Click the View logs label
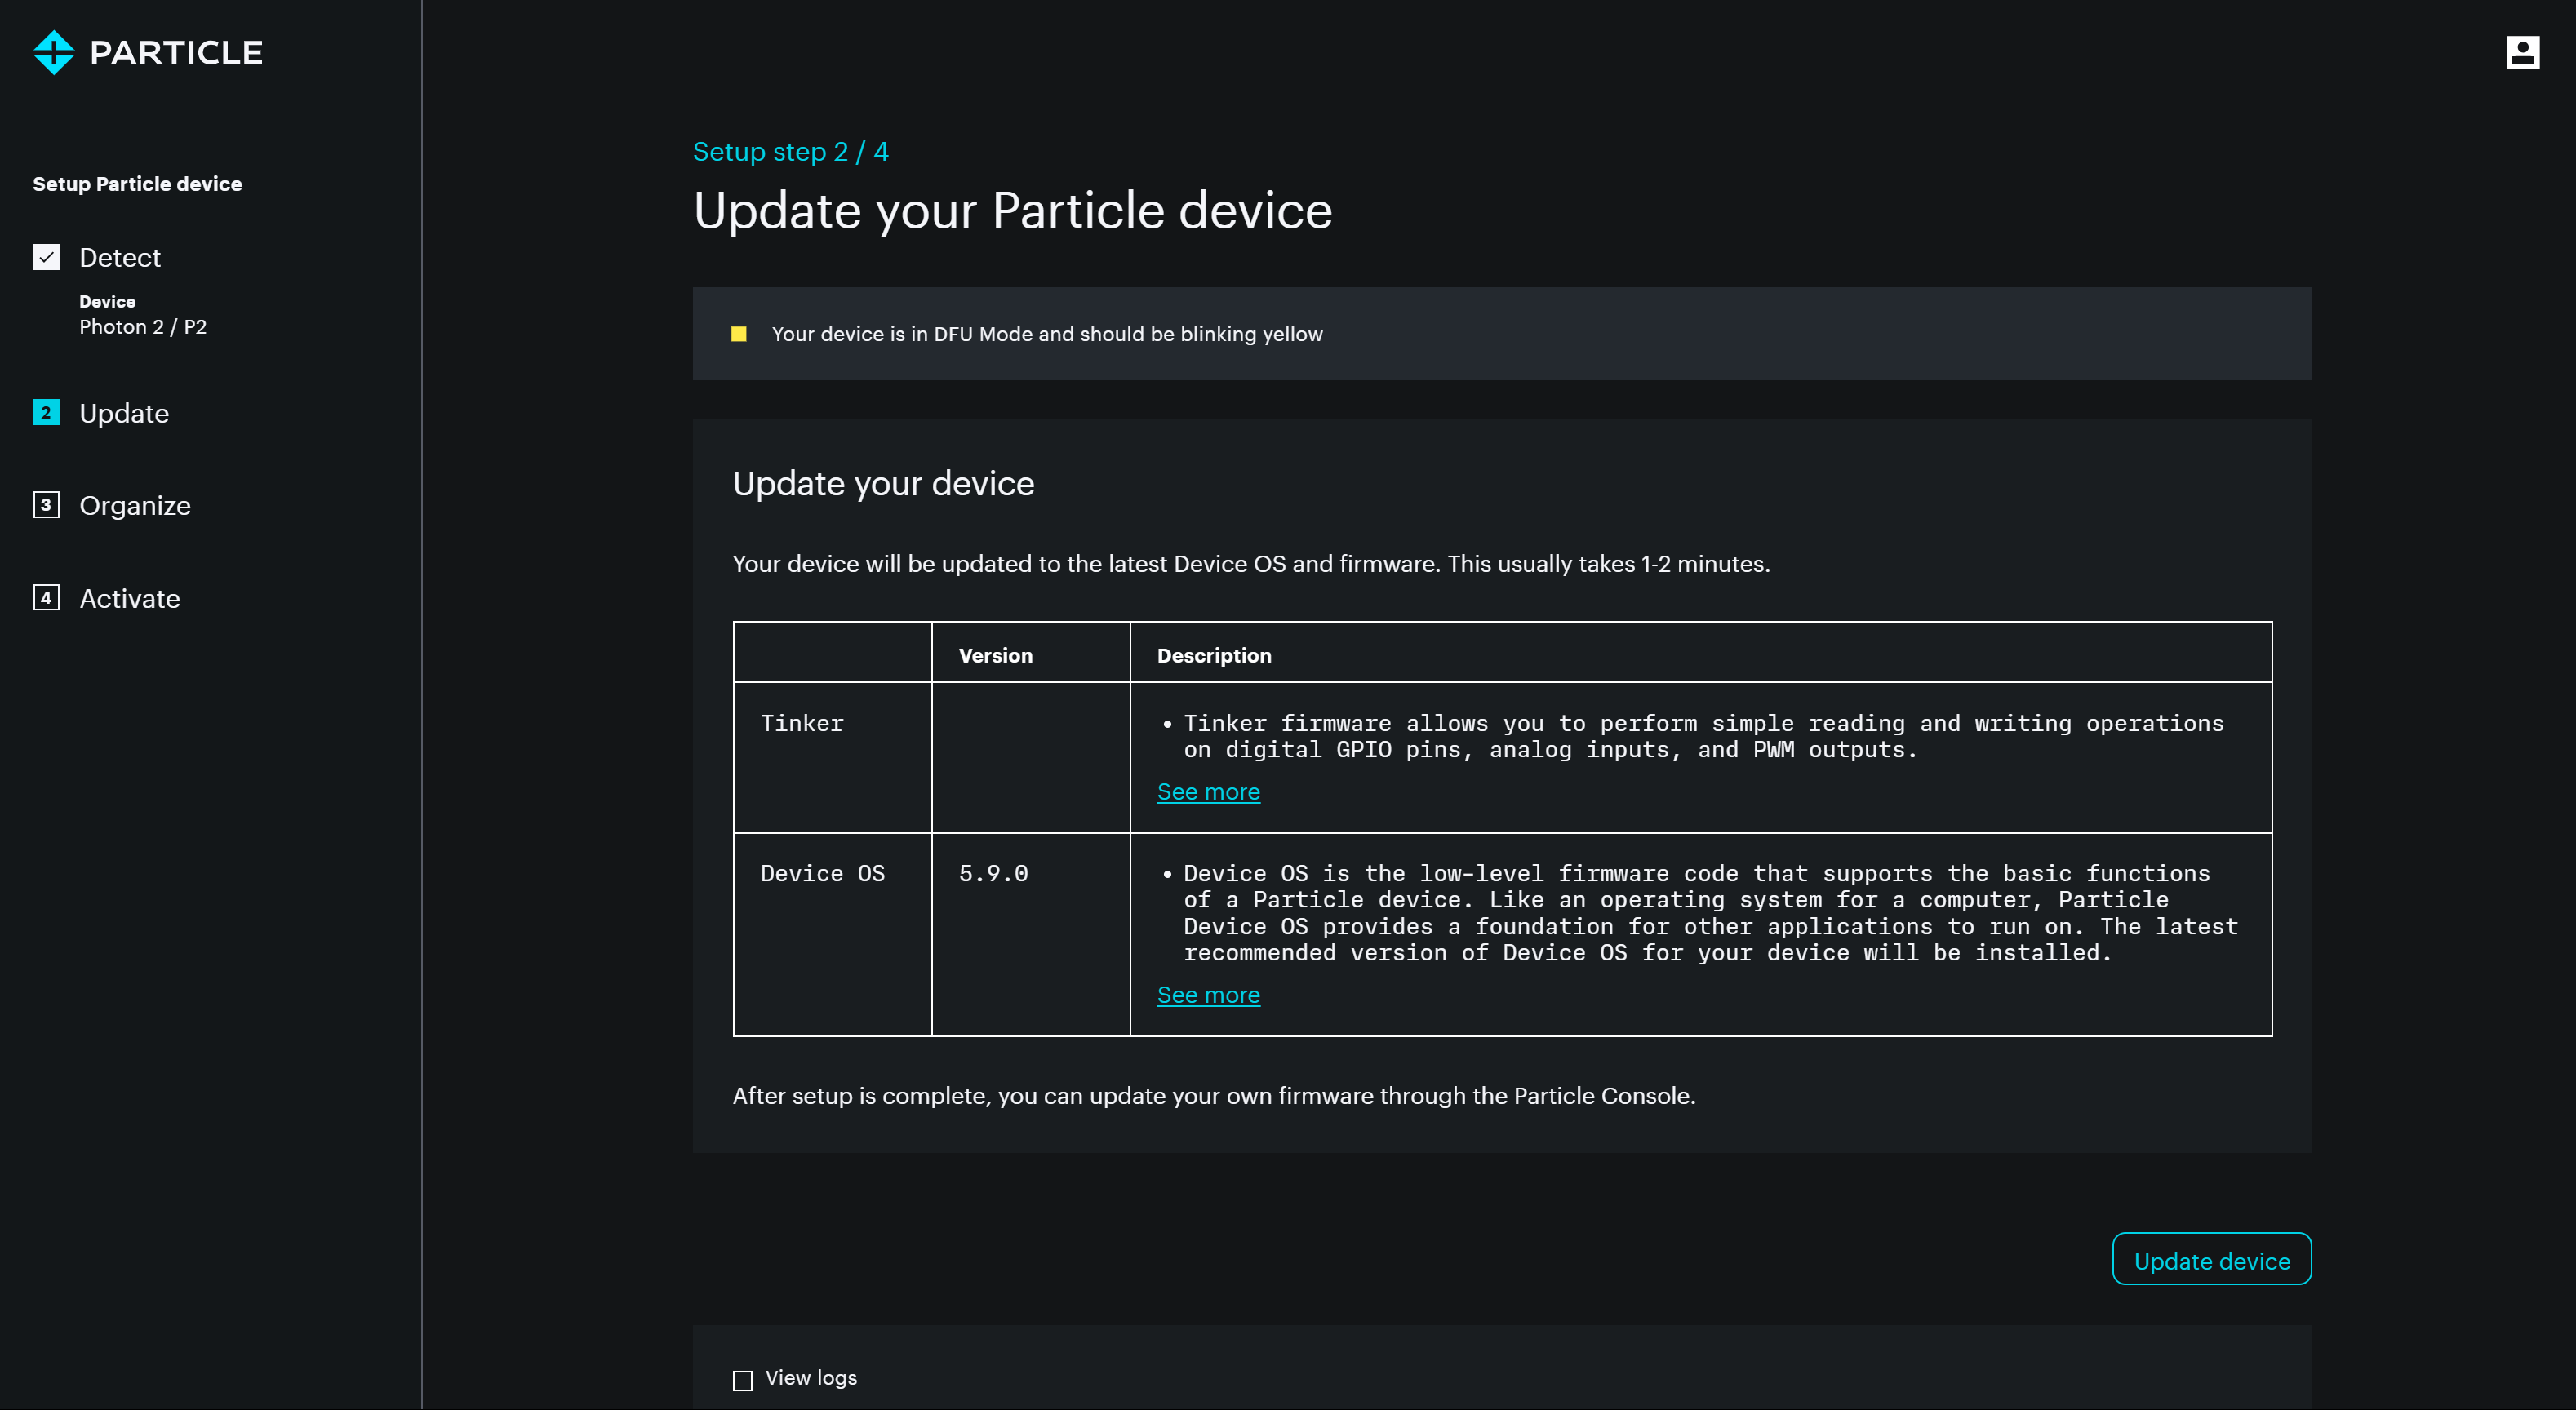 pyautogui.click(x=811, y=1378)
